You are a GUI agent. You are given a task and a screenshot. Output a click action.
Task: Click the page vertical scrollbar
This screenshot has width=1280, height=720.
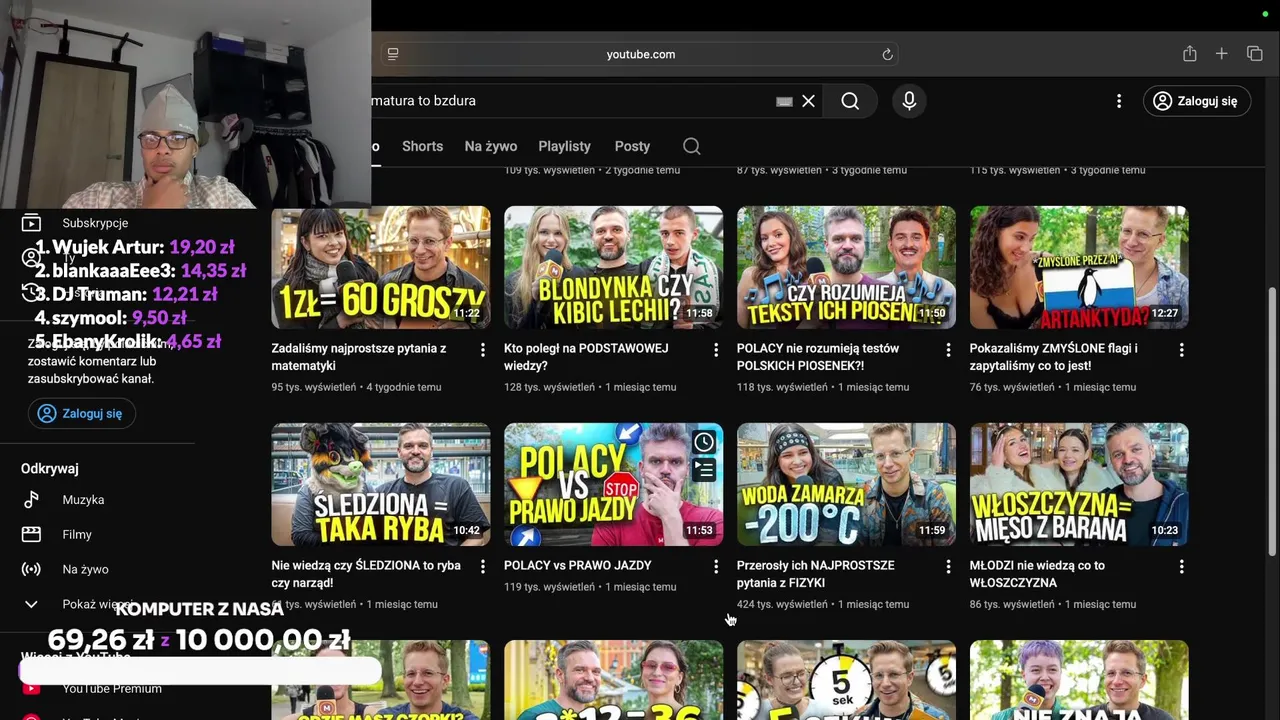[x=1272, y=420]
